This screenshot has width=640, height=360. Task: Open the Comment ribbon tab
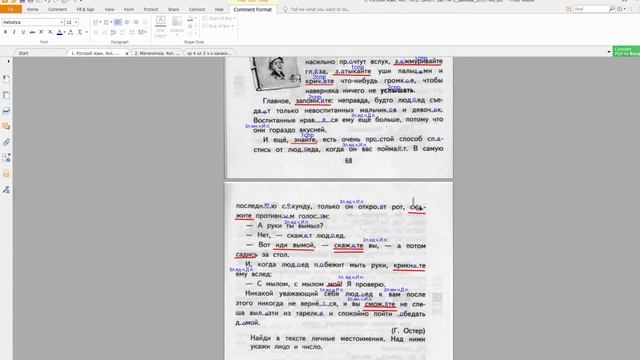click(57, 9)
